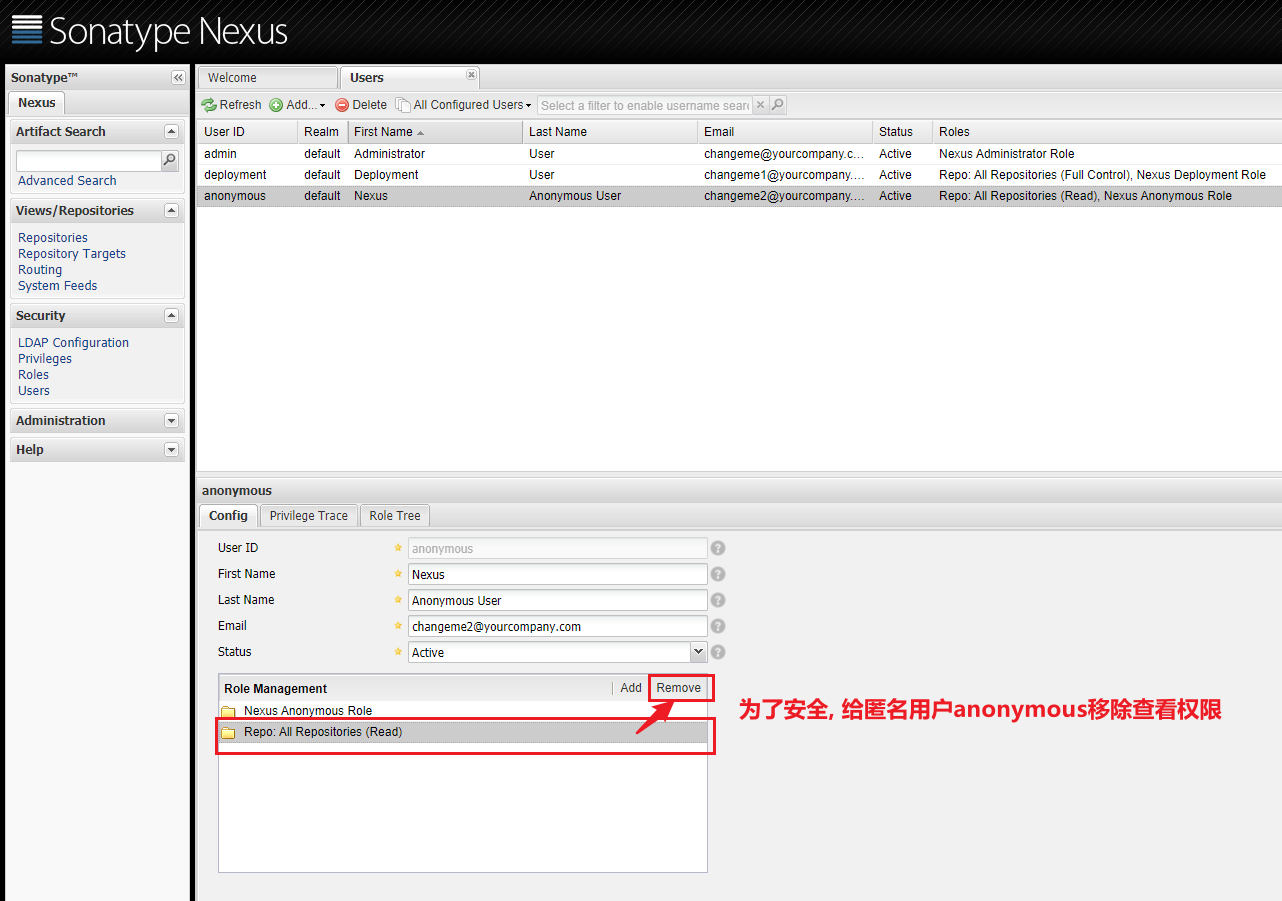Switch to the Role Tree tab
The height and width of the screenshot is (901, 1282).
pyautogui.click(x=394, y=516)
